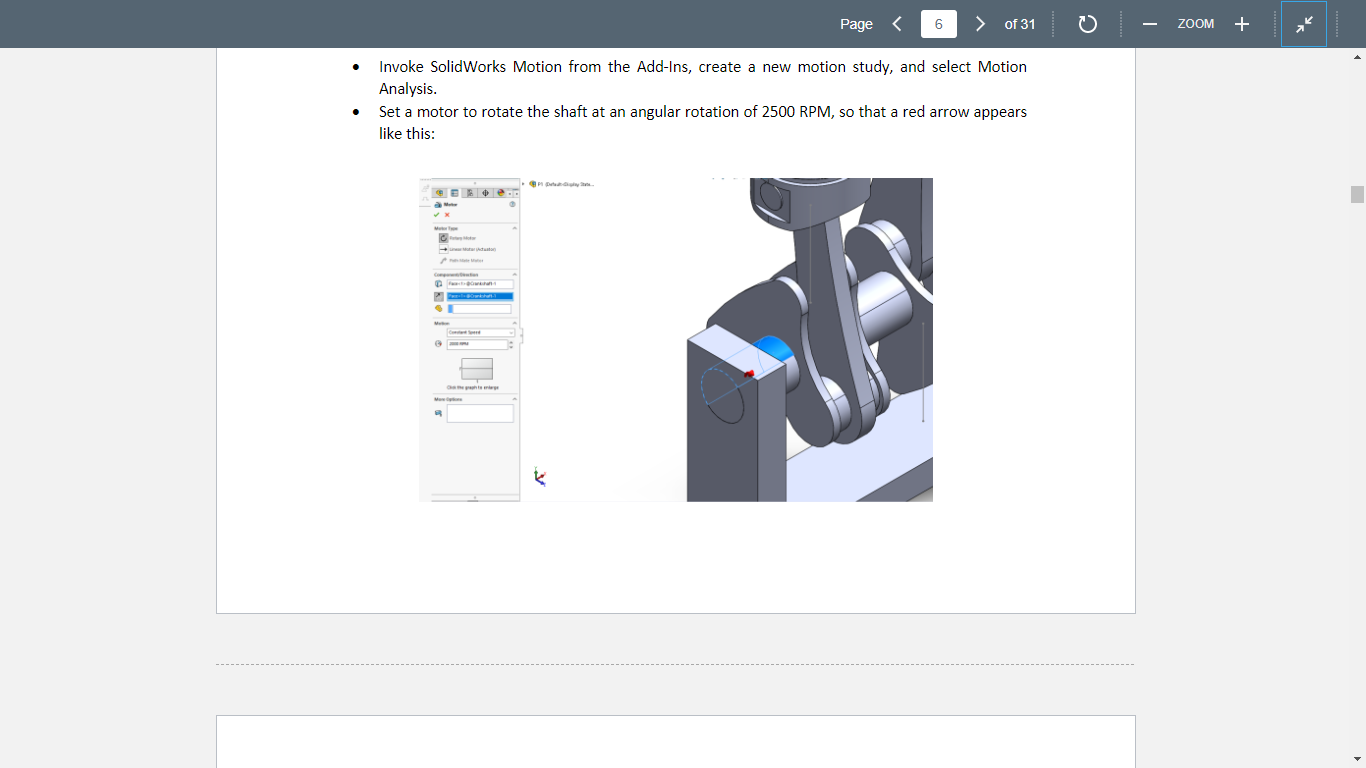The height and width of the screenshot is (768, 1366).
Task: Switch to the Motor PropertyManager tab
Action: pos(454,192)
